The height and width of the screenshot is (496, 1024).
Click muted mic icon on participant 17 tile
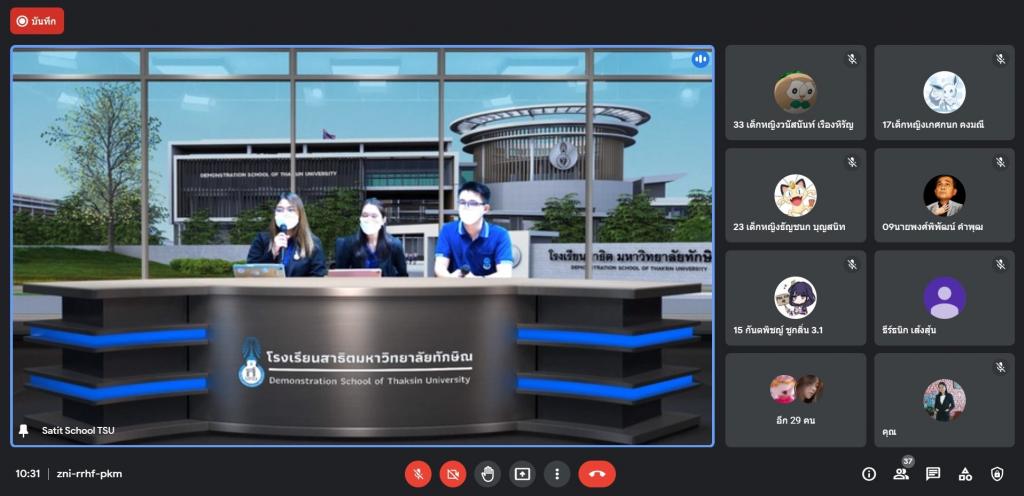(x=1000, y=59)
